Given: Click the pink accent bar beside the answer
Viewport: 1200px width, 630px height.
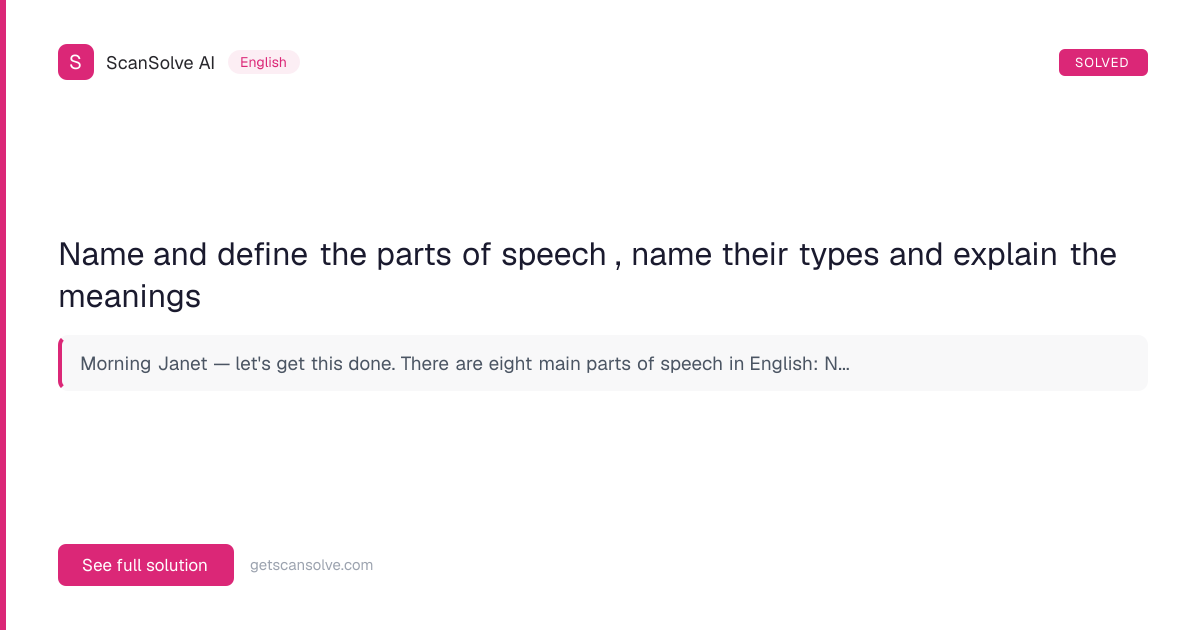Looking at the screenshot, I should point(61,363).
